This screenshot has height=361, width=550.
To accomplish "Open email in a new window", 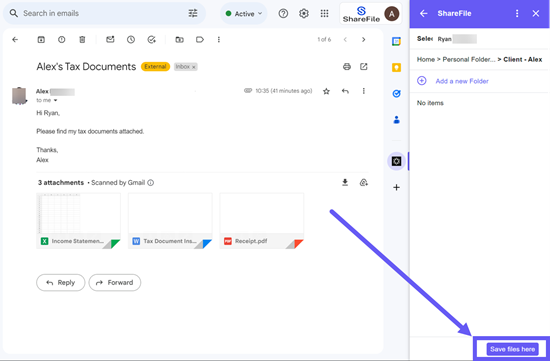I will point(364,67).
